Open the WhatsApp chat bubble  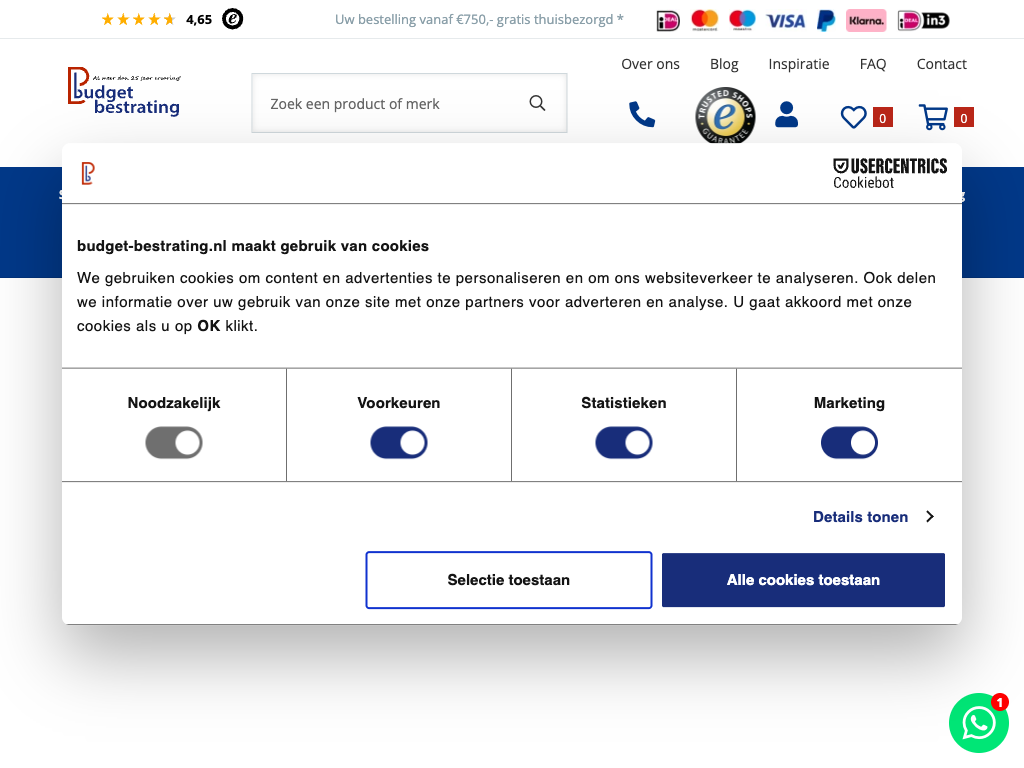pos(978,723)
